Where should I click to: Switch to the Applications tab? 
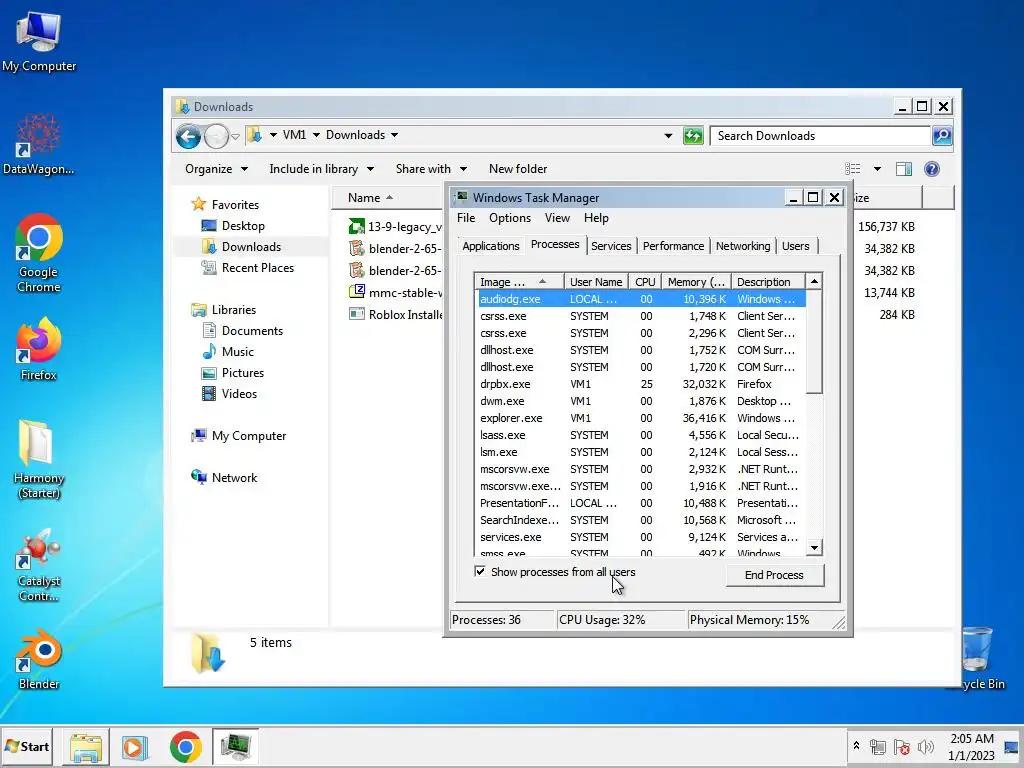[x=490, y=246]
